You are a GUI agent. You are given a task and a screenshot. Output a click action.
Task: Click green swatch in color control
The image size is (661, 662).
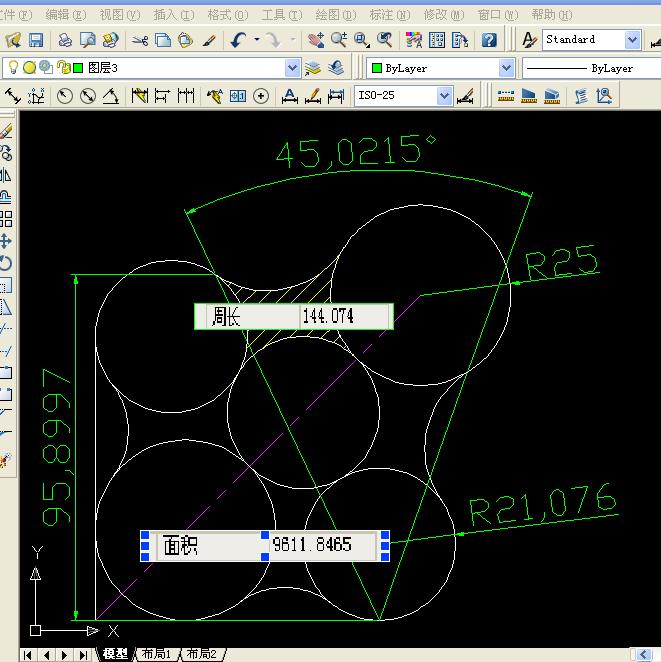(x=377, y=68)
